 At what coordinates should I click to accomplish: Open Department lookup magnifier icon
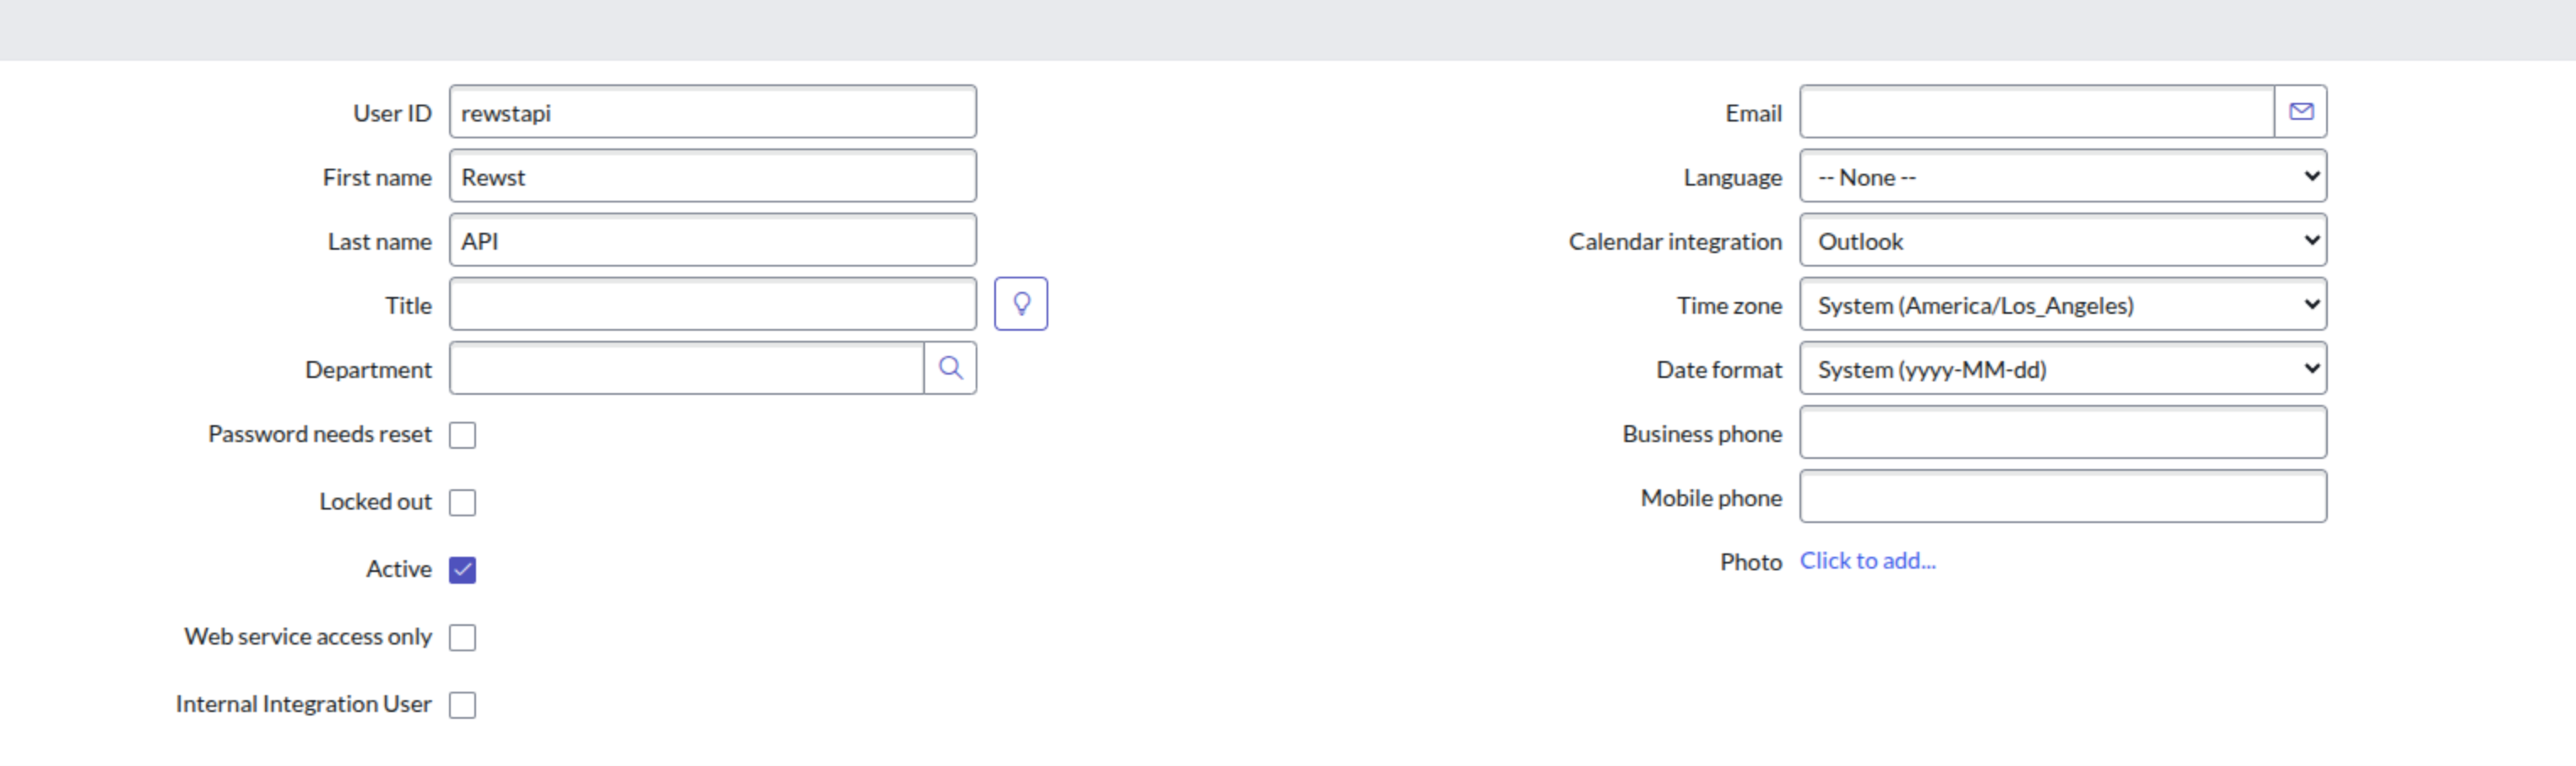(x=950, y=368)
